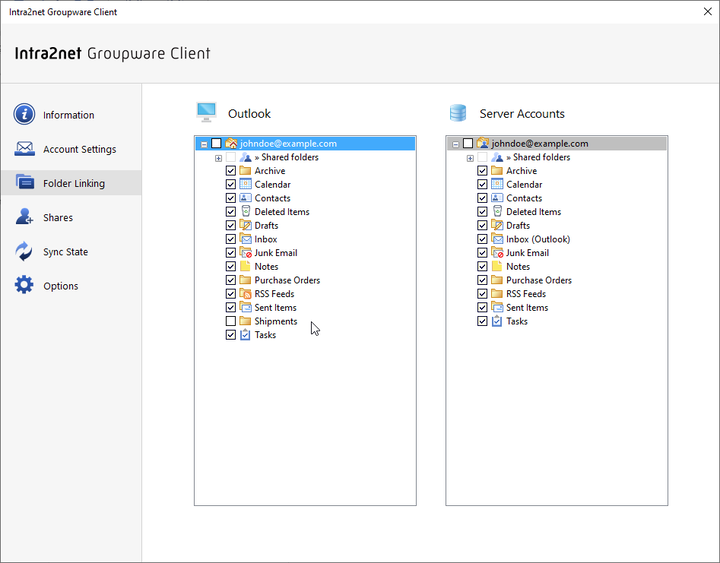
Task: Select Outlook Archive folder label
Action: coord(270,171)
